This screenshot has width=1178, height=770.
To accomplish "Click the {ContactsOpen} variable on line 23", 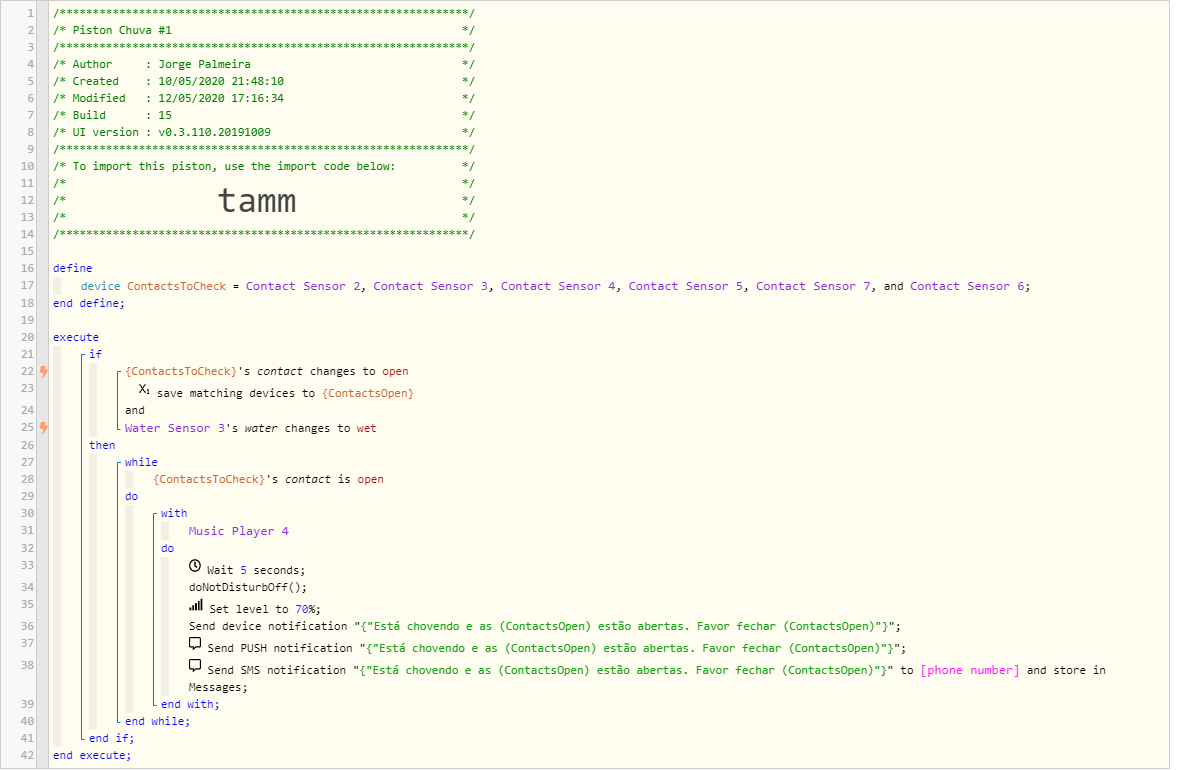I will pos(367,394).
